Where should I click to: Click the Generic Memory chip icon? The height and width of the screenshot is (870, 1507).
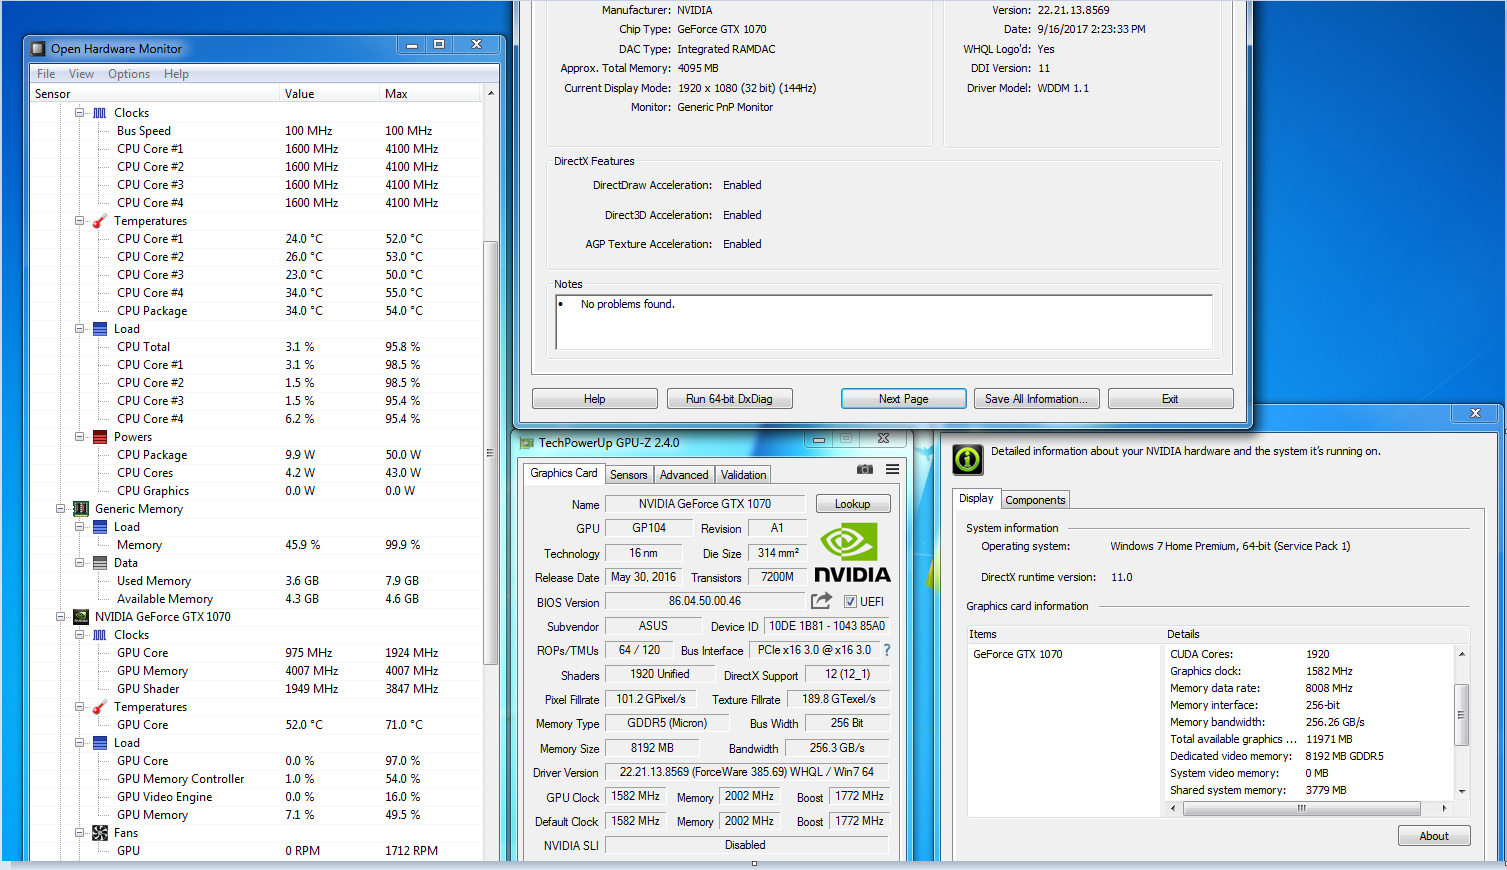(x=81, y=509)
